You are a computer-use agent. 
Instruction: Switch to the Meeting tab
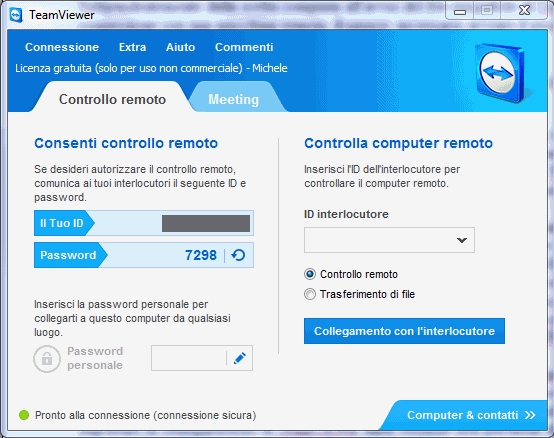(x=234, y=99)
